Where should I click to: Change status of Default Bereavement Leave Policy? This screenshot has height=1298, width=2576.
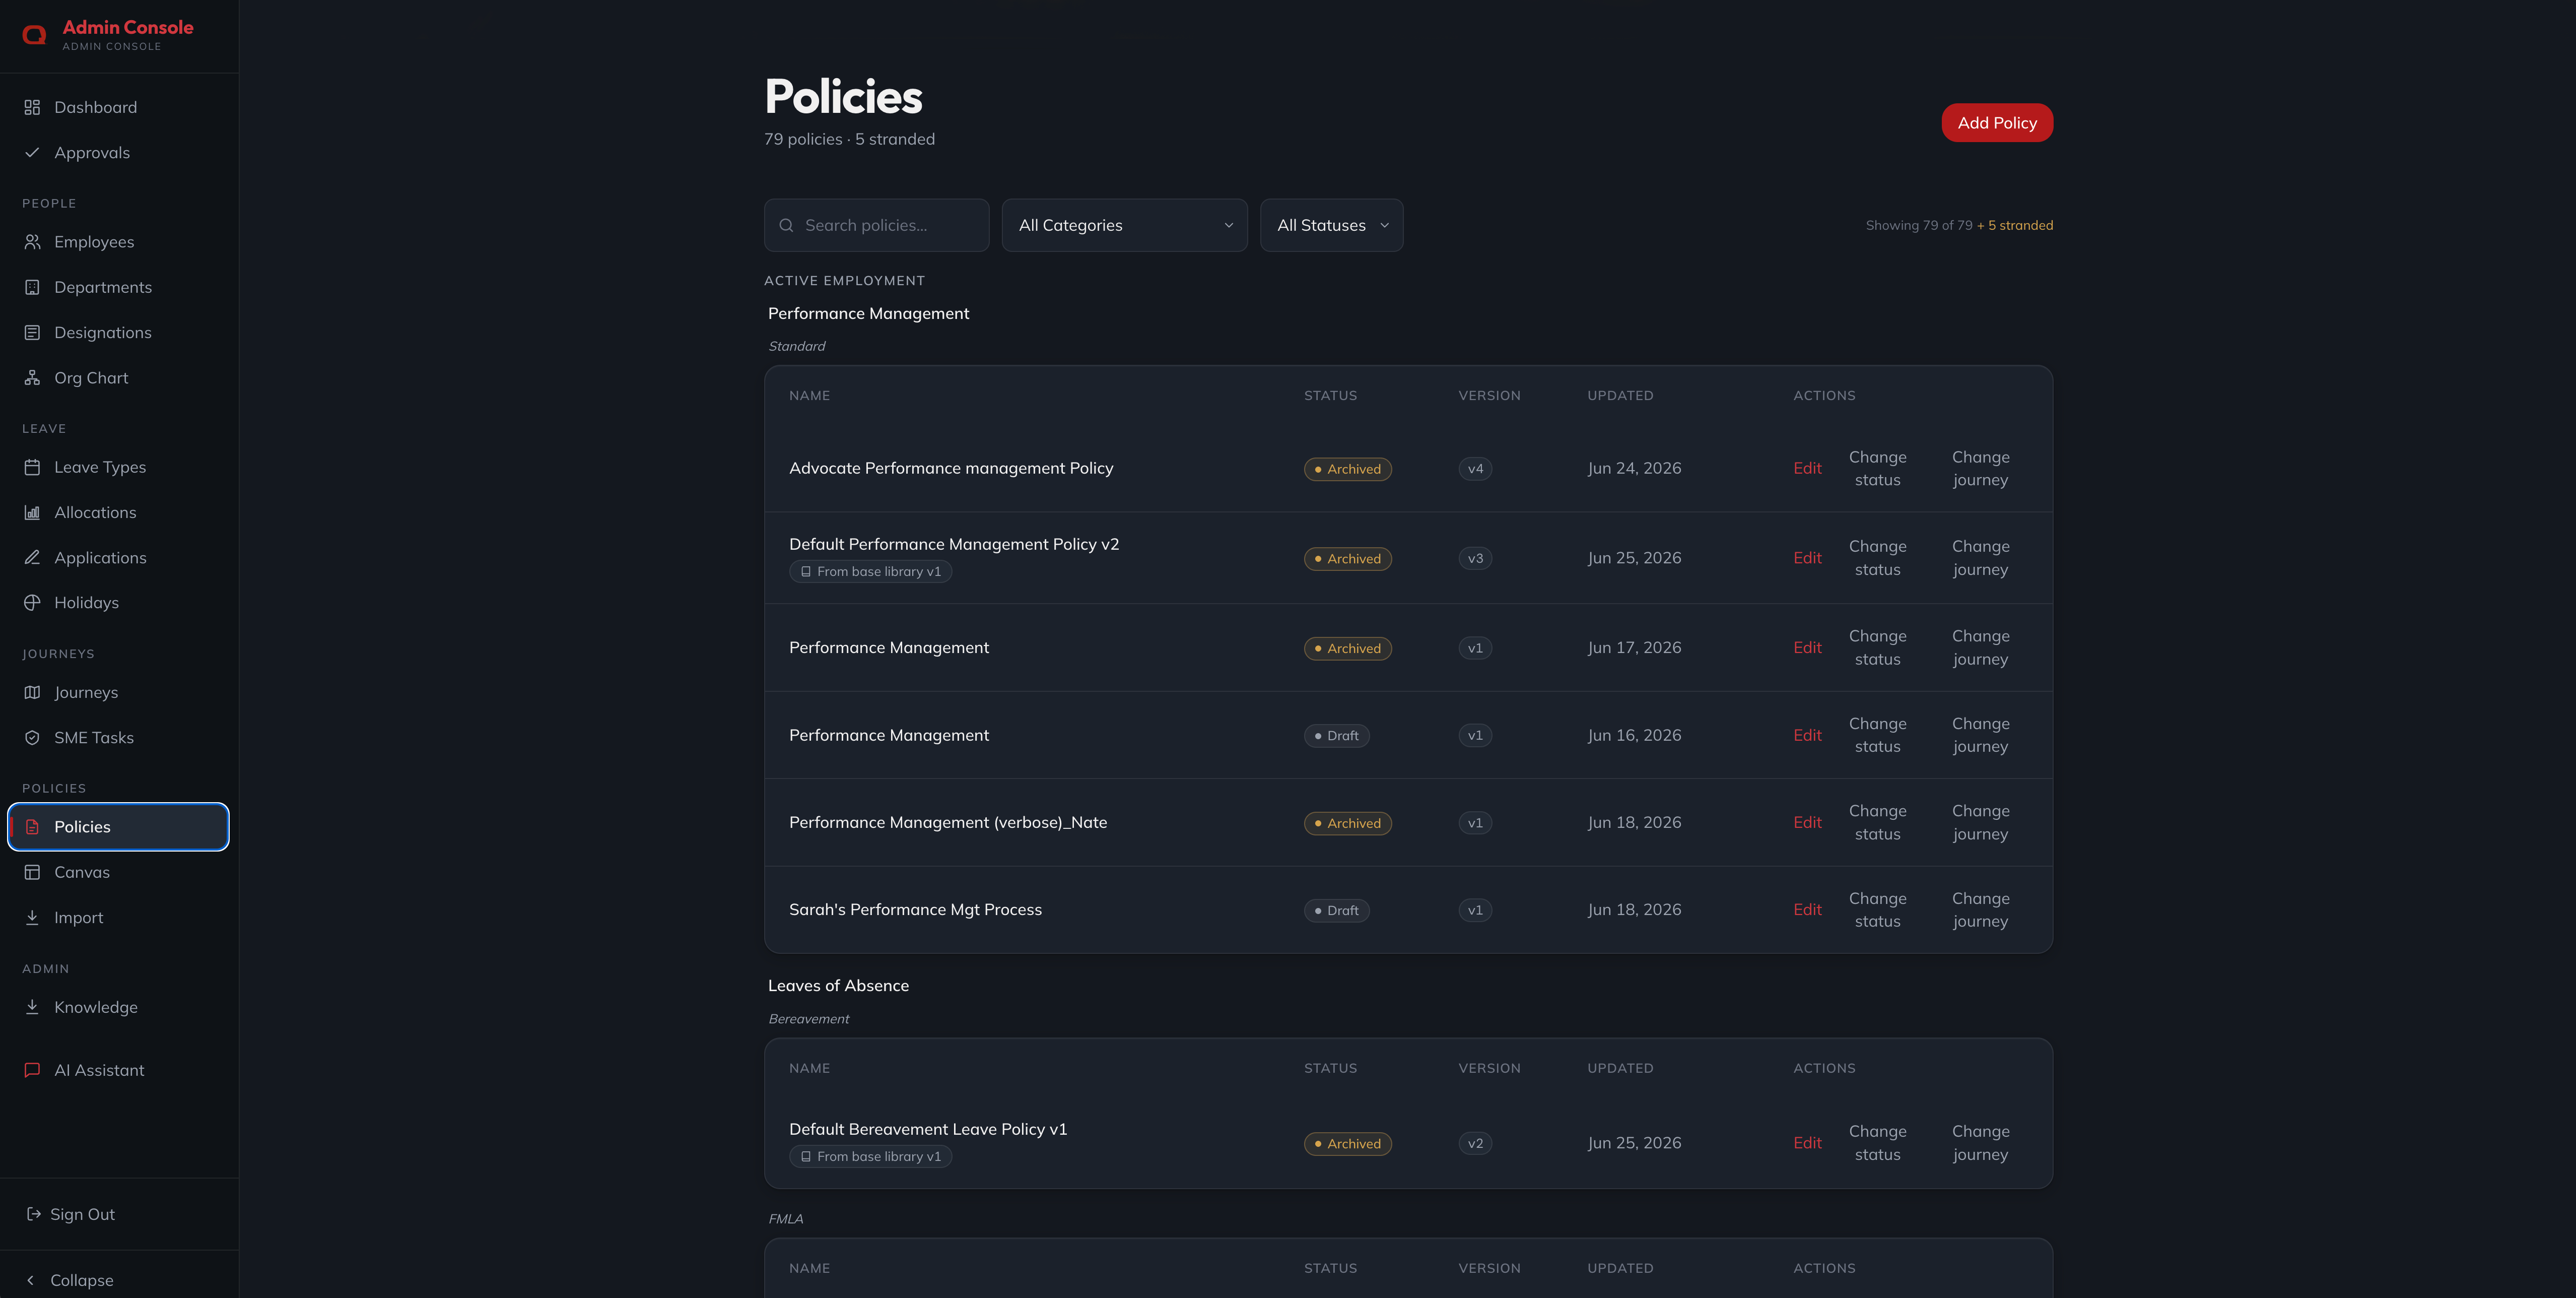1877,1143
